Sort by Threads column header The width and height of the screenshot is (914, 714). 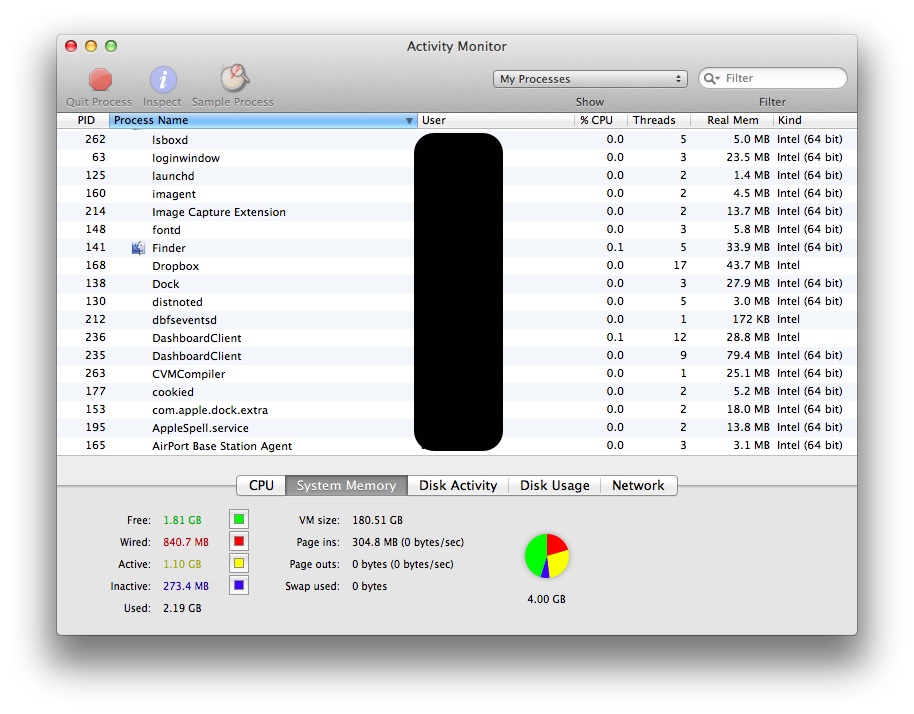click(659, 120)
